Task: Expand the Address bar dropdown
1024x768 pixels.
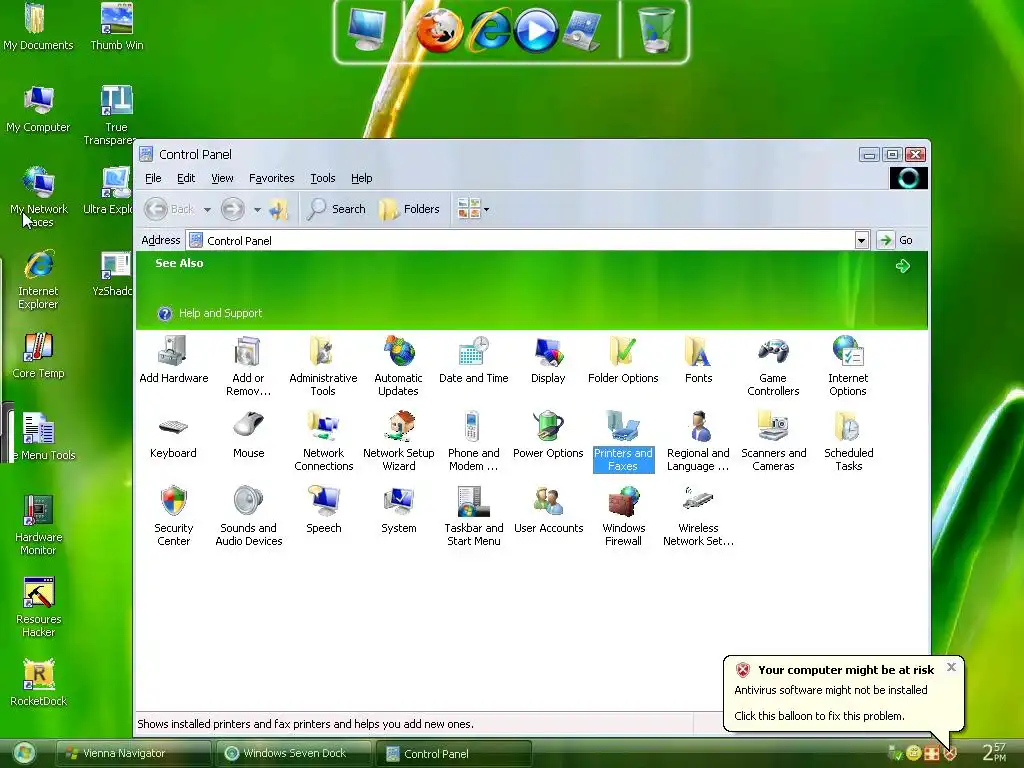Action: tap(861, 240)
